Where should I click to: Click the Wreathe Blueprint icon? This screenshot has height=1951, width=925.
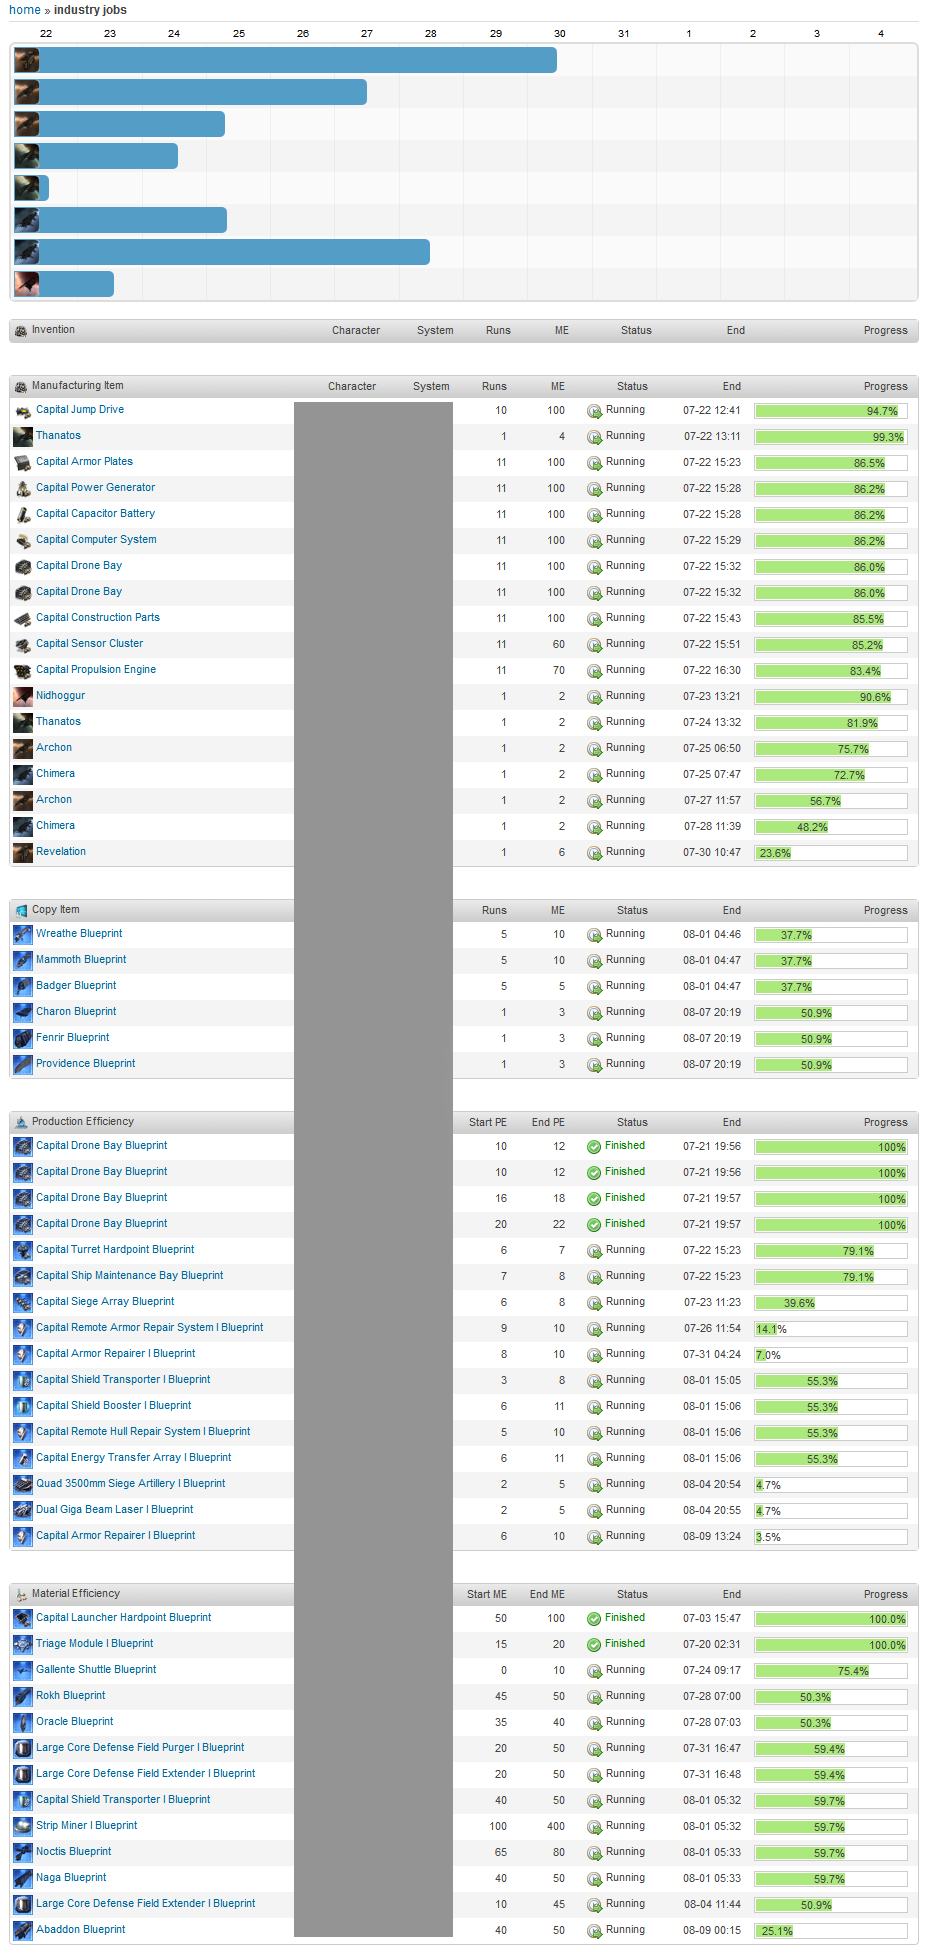coord(22,935)
